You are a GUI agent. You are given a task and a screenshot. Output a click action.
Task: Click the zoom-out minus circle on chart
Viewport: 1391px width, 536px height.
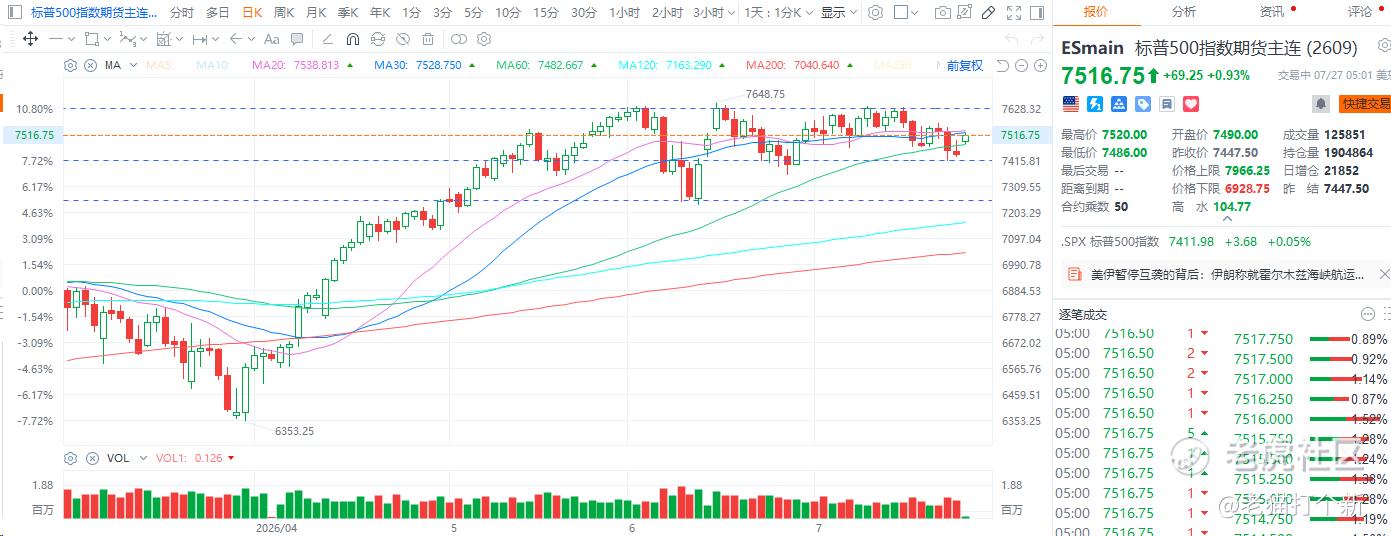(x=1021, y=65)
